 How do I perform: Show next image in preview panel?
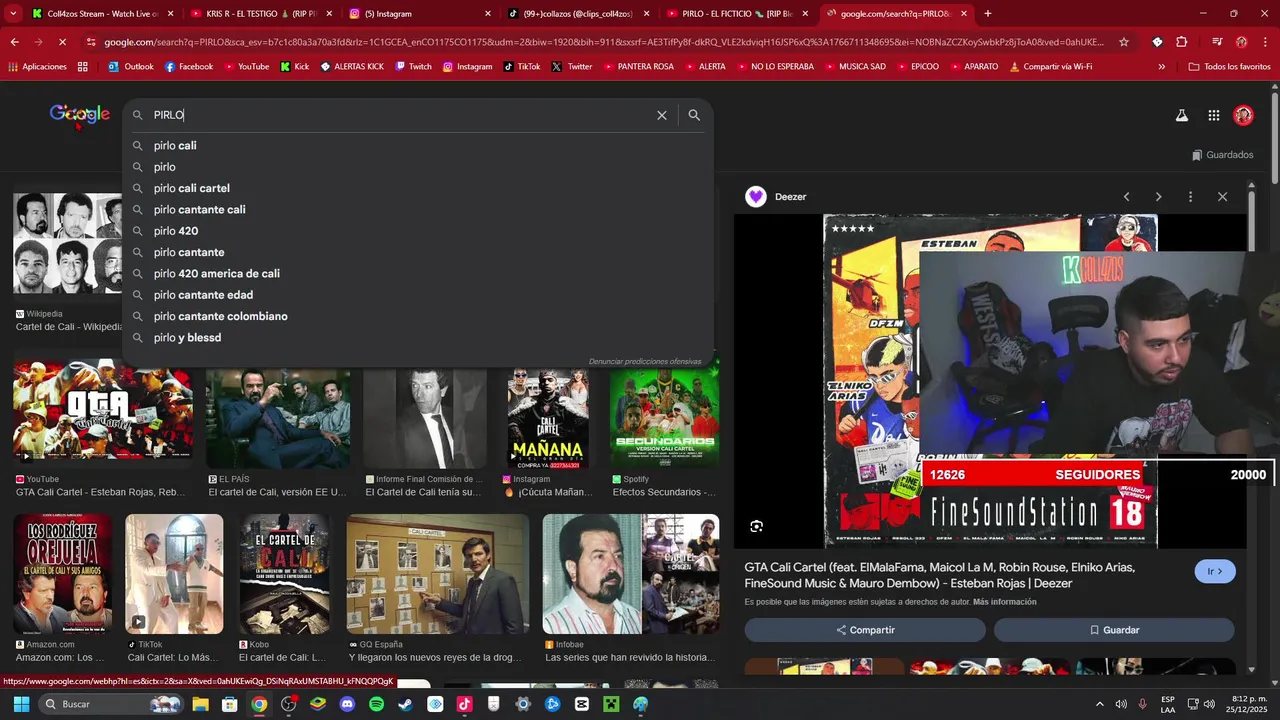point(1158,197)
